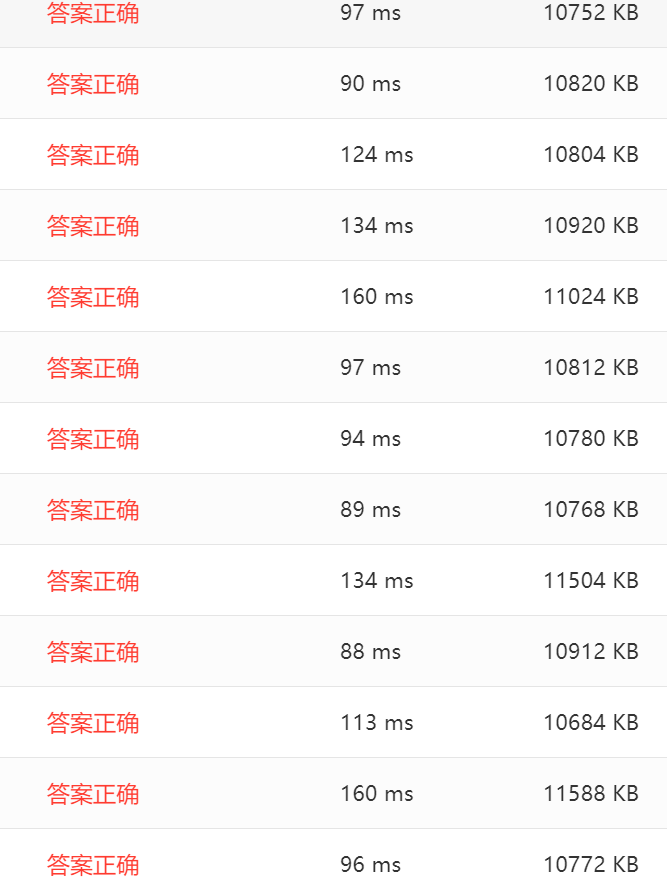The image size is (667, 884).
Task: Select the 11504 KB memory value
Action: tap(591, 581)
